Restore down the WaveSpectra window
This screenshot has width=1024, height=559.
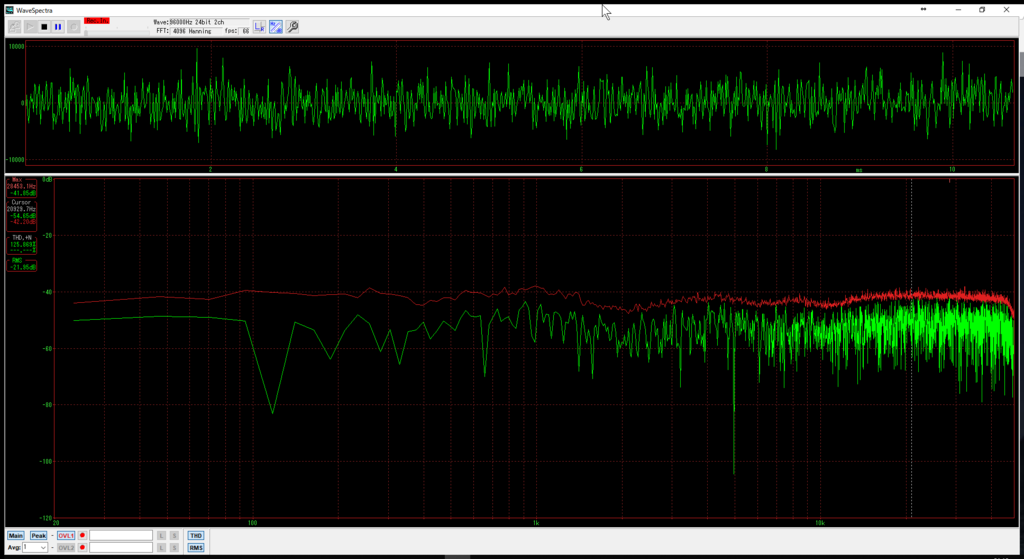point(982,10)
